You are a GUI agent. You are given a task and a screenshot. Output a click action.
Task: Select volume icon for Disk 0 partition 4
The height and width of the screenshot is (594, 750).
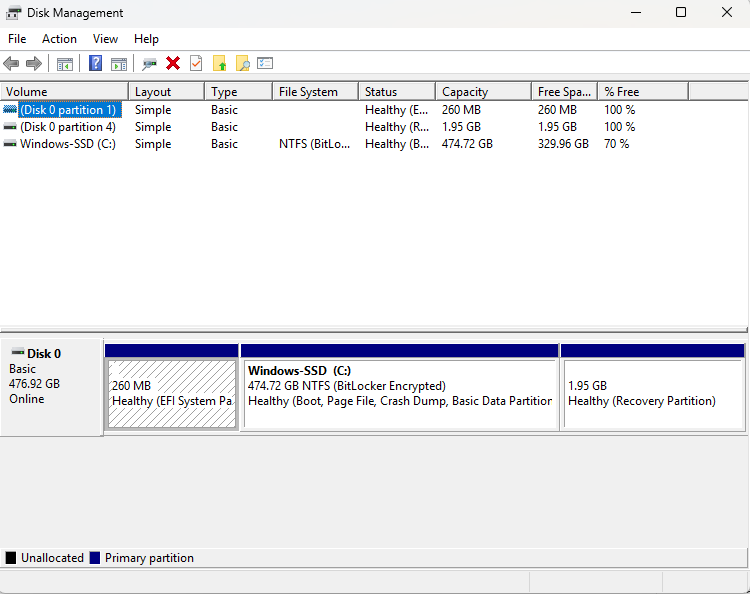(10, 127)
